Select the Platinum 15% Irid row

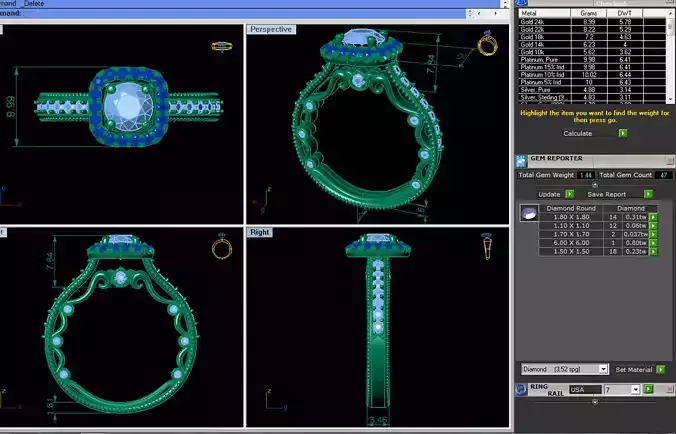pyautogui.click(x=592, y=67)
